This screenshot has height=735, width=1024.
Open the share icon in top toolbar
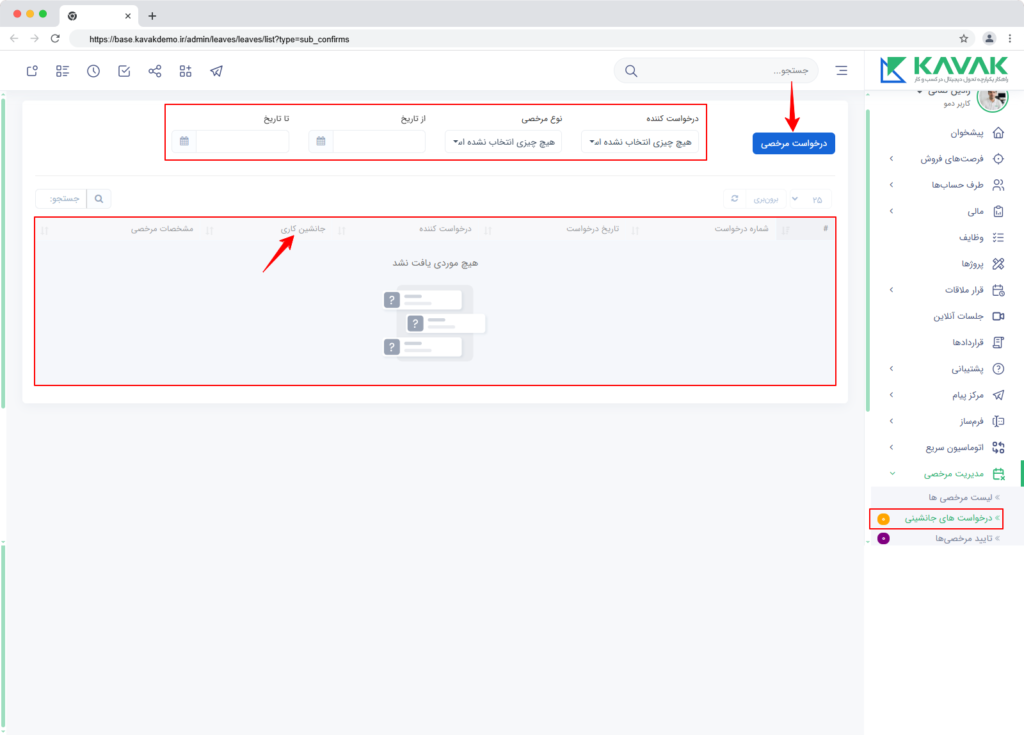coord(155,71)
